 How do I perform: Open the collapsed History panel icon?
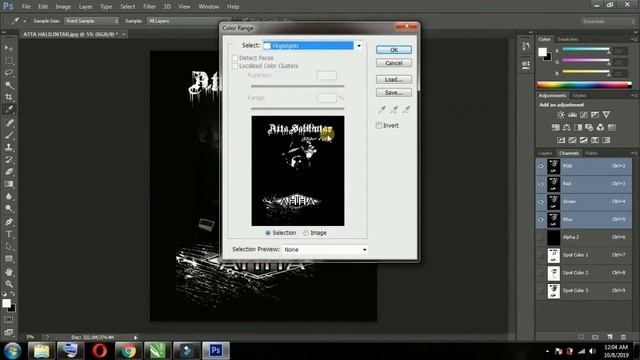click(x=526, y=46)
